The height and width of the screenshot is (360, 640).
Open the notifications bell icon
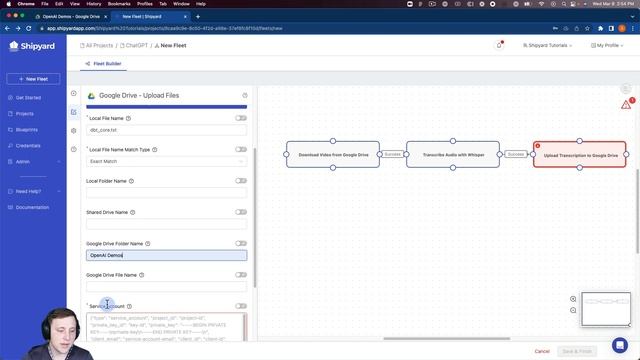pos(499,45)
